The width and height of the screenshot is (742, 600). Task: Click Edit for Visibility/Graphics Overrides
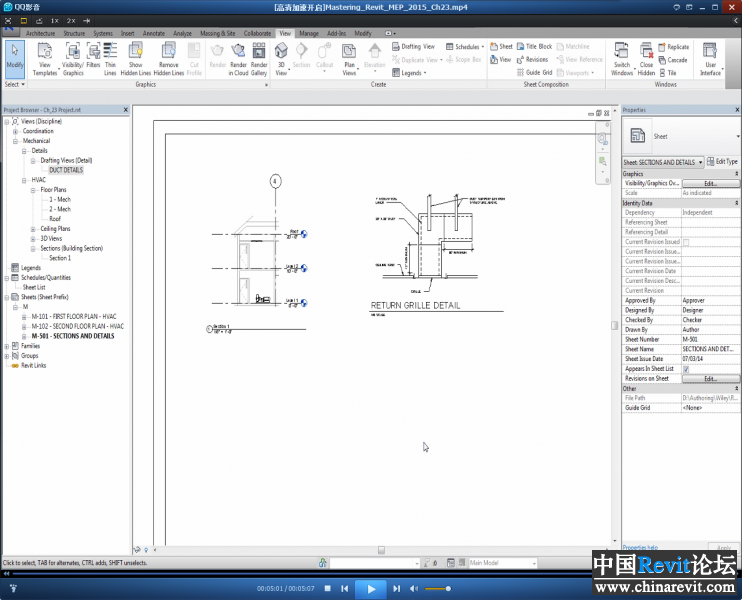(711, 184)
